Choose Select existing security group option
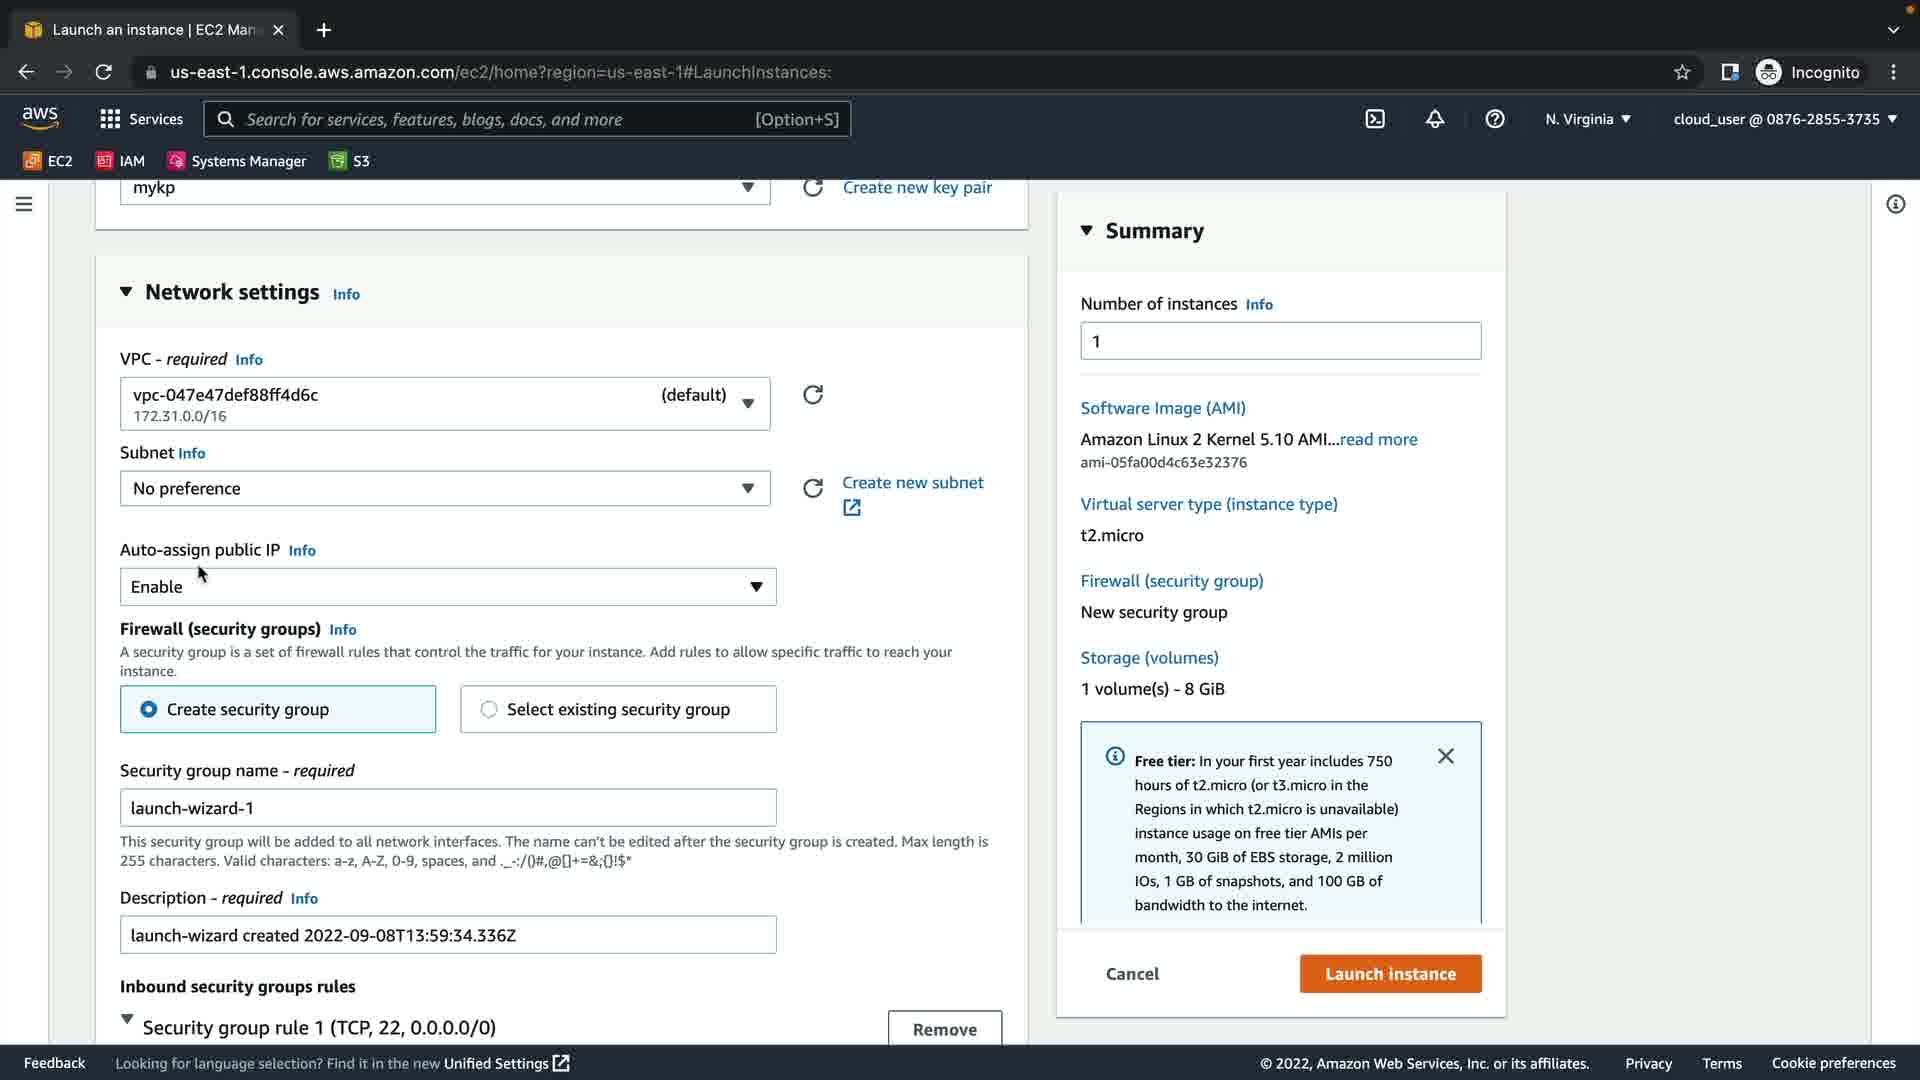 [489, 709]
